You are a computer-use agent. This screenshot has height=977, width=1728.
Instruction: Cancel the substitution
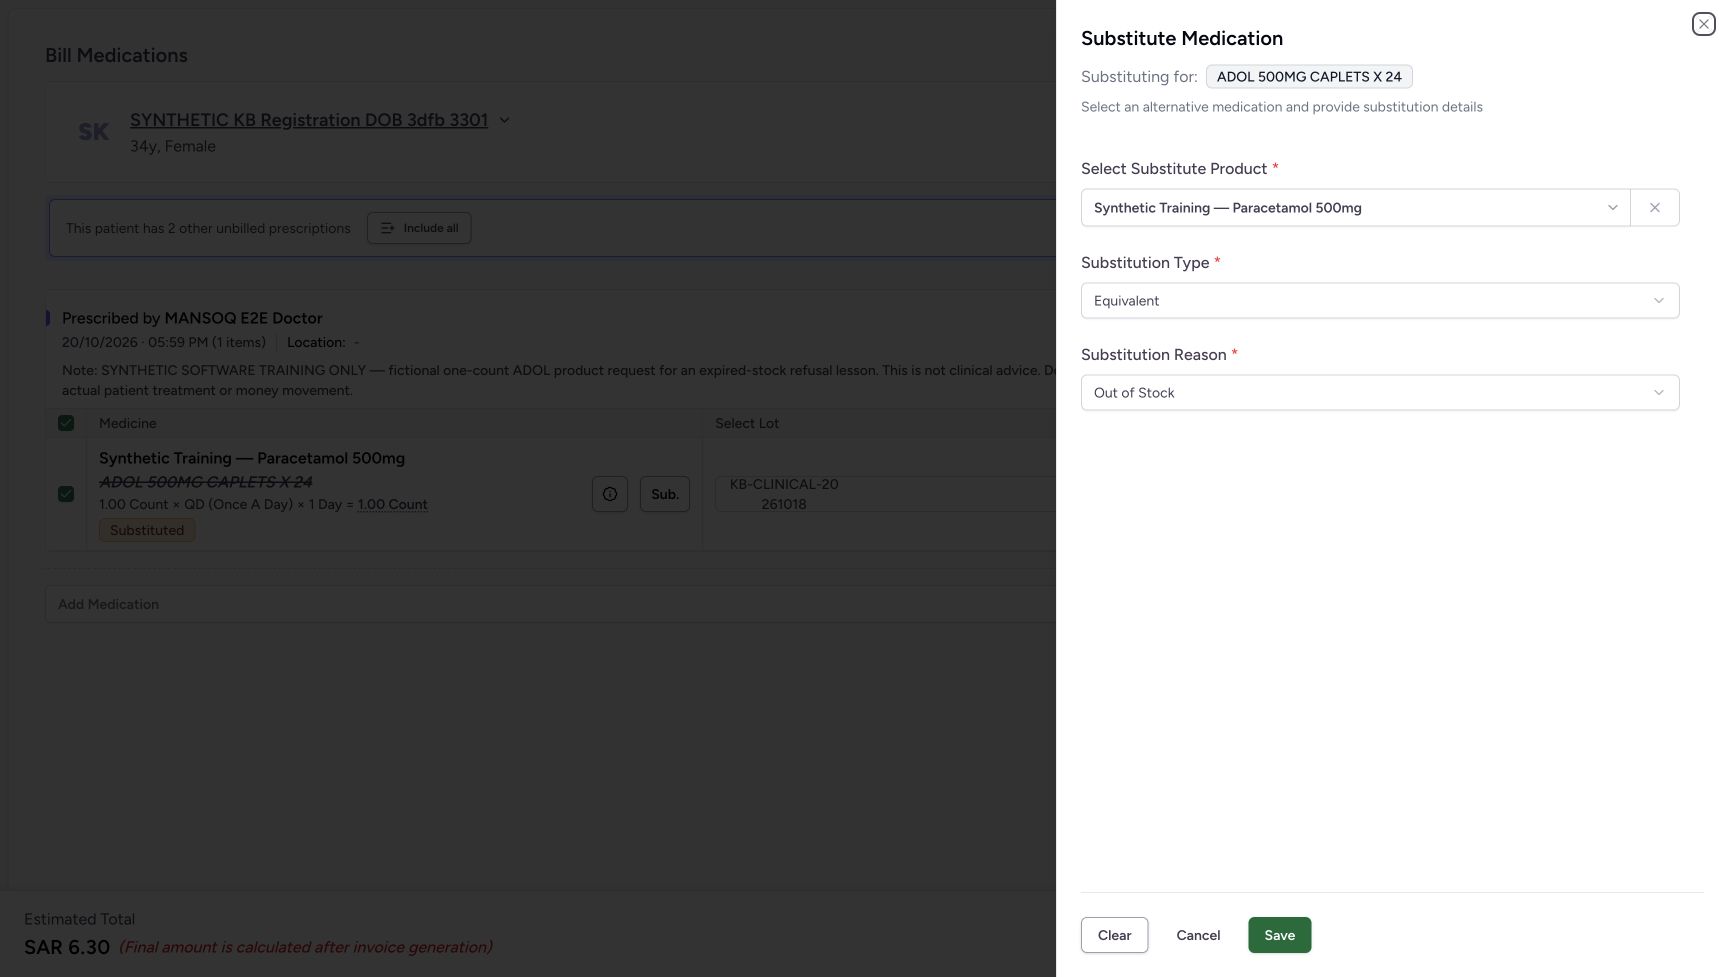tap(1198, 935)
